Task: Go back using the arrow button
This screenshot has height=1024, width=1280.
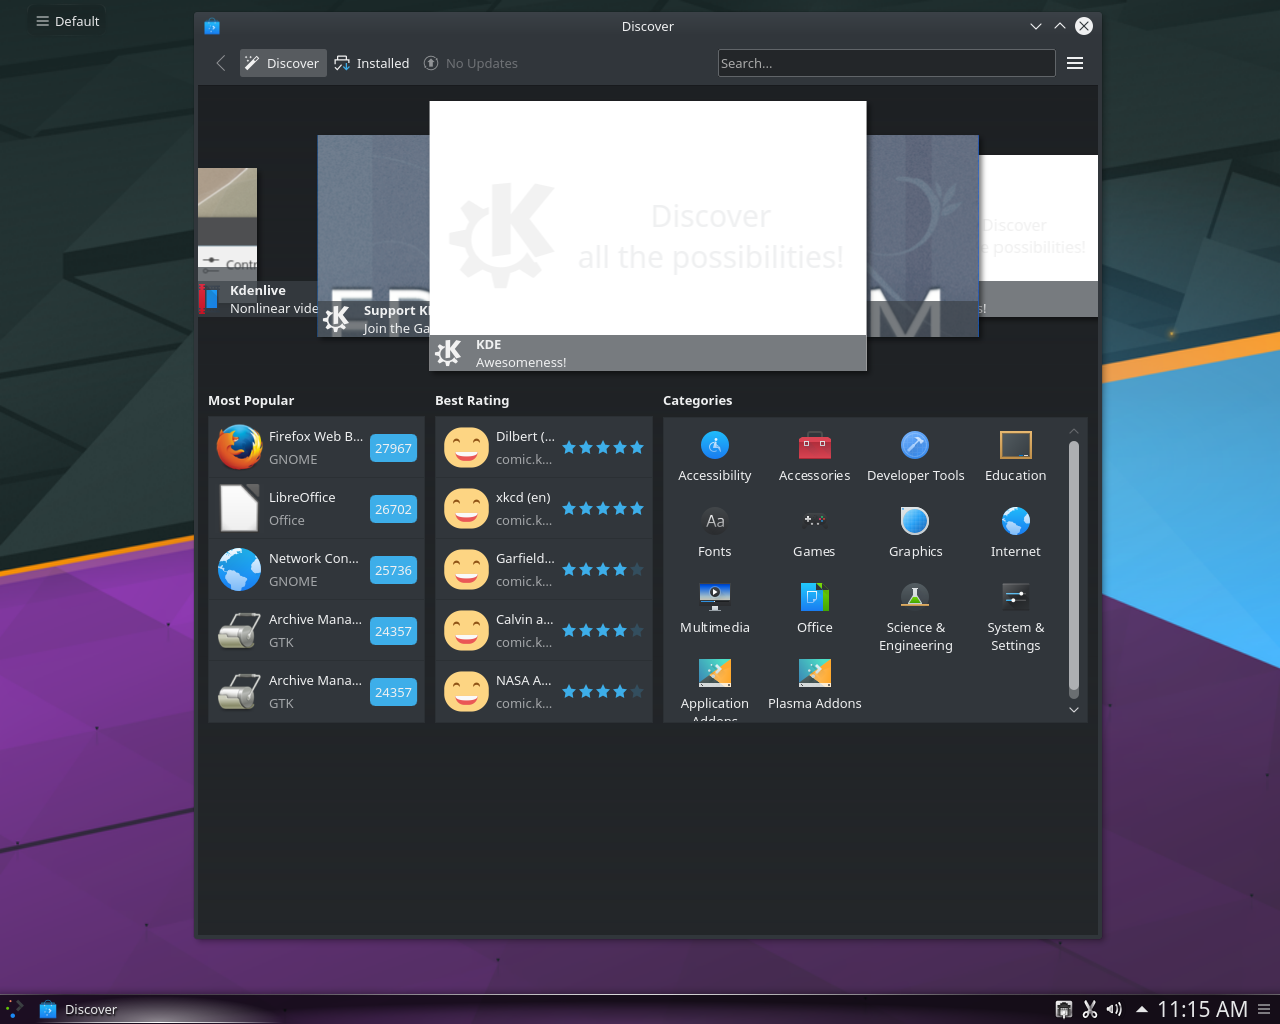Action: pos(221,63)
